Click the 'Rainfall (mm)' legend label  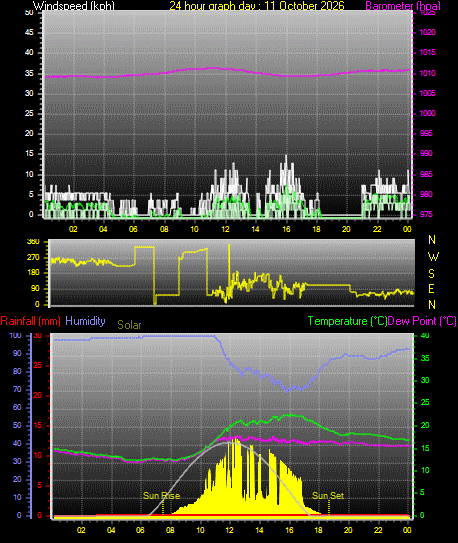(x=30, y=321)
